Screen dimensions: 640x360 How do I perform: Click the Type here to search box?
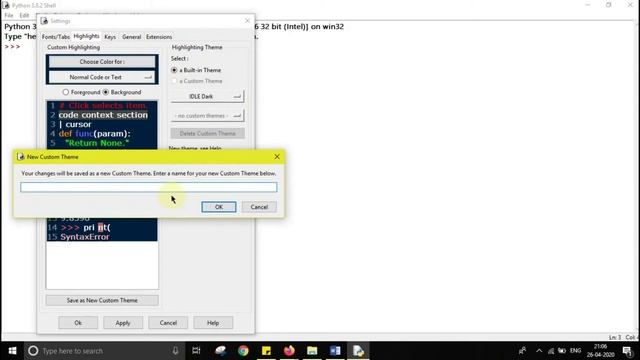tap(104, 351)
